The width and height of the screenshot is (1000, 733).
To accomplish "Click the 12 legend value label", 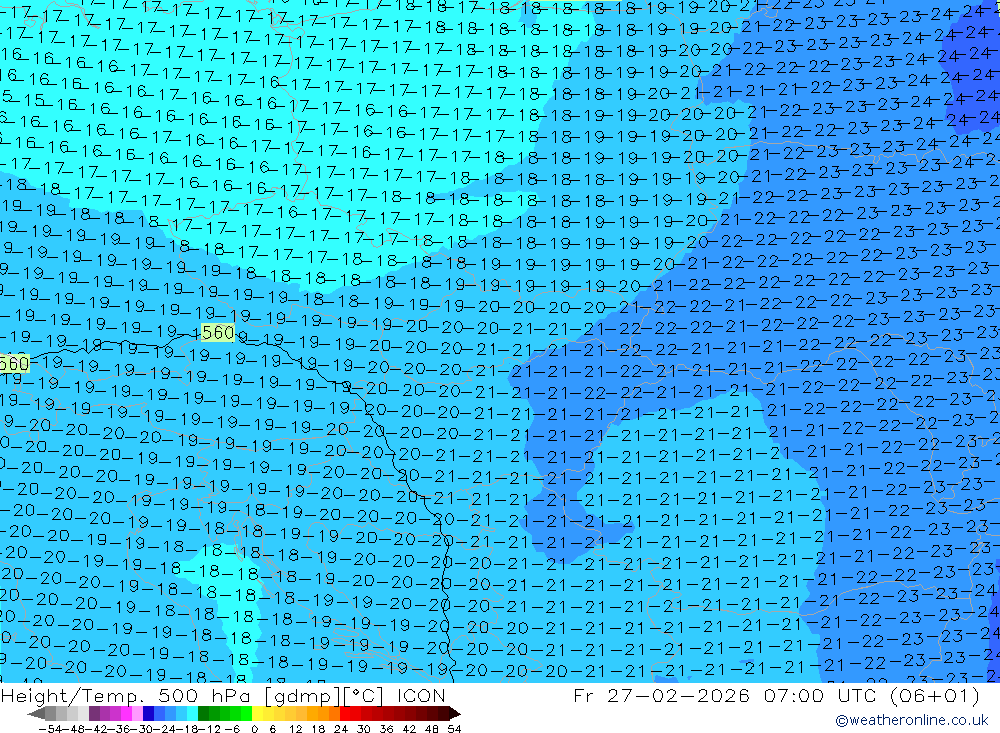I will coord(295,729).
